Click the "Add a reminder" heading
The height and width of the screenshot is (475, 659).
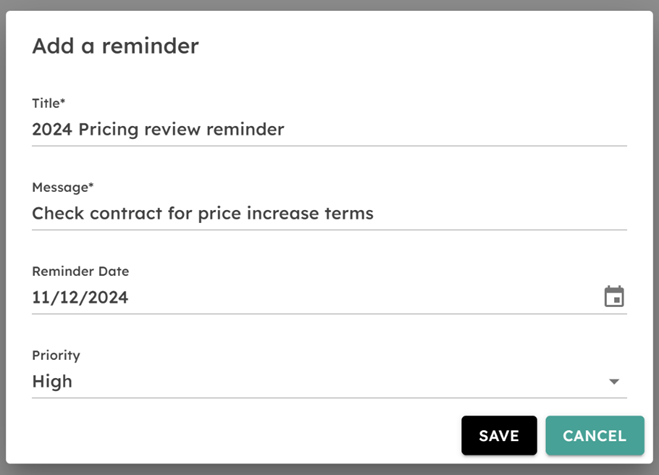(115, 46)
